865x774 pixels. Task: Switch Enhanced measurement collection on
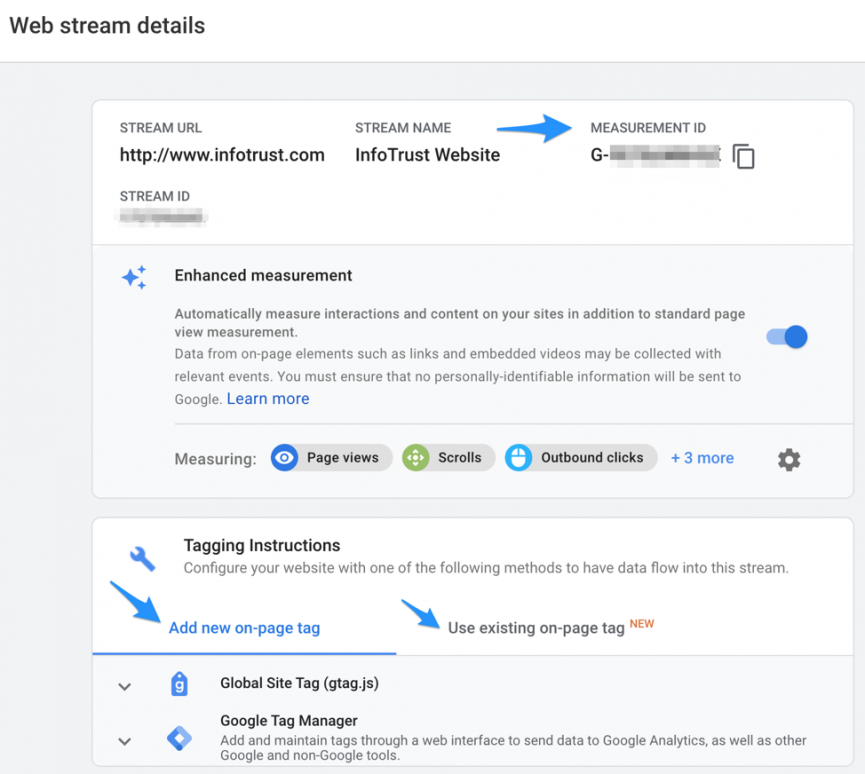pyautogui.click(x=788, y=337)
